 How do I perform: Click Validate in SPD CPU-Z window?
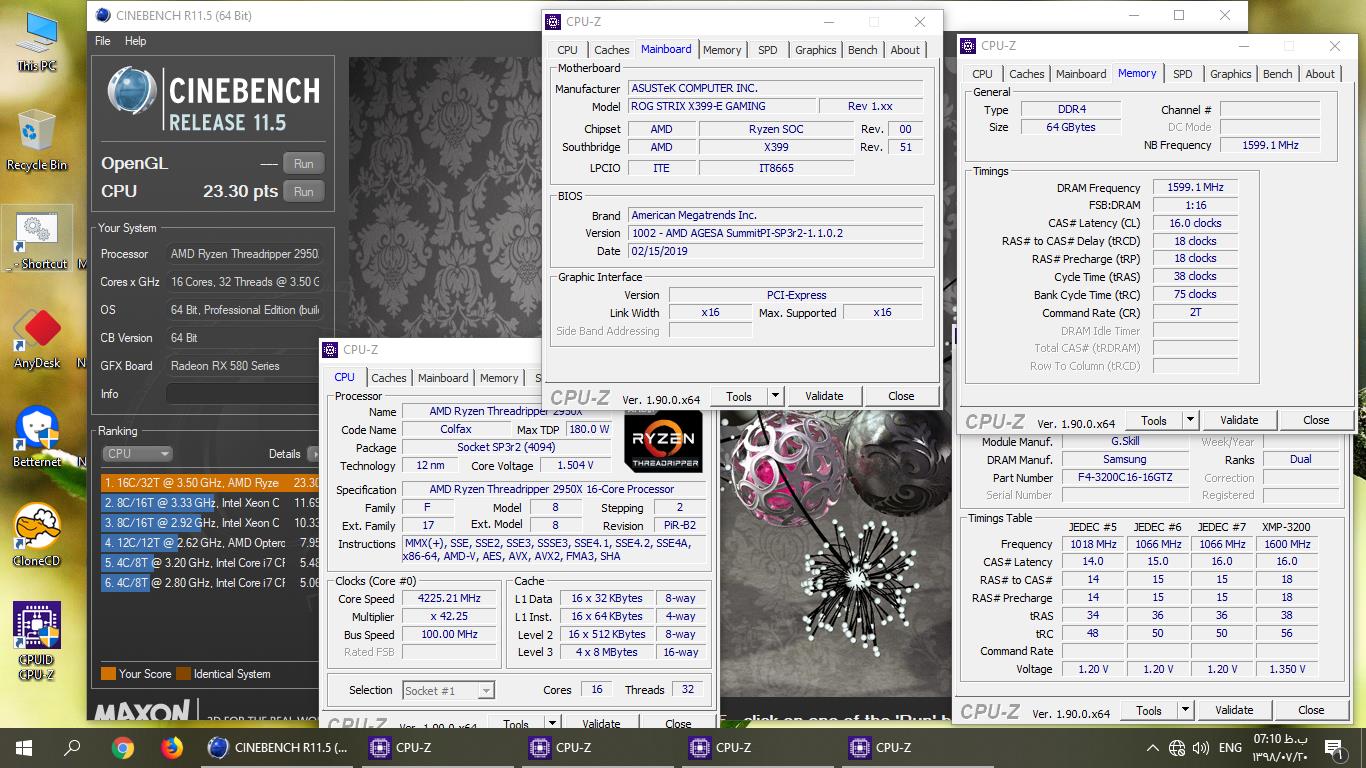click(1234, 711)
